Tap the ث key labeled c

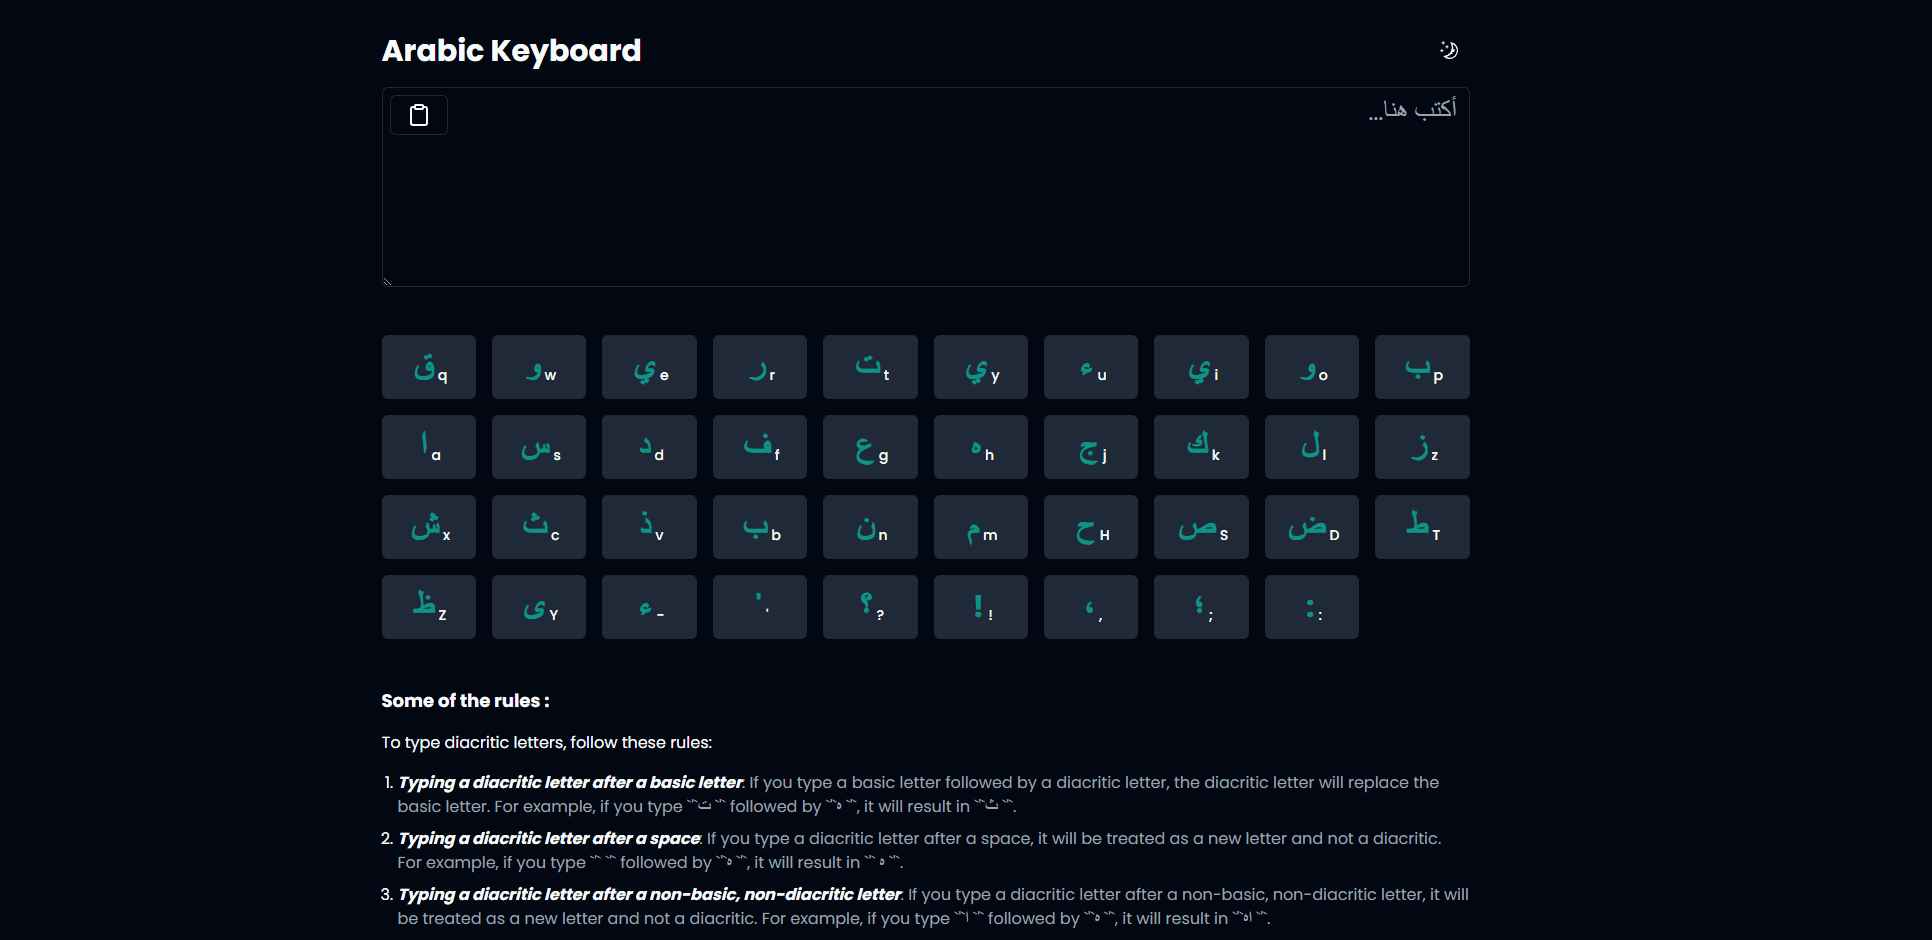pyautogui.click(x=539, y=527)
